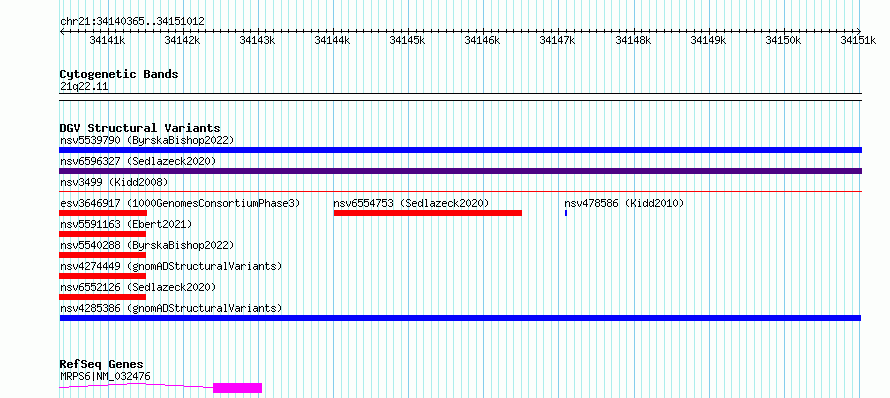The image size is (890, 398).
Task: Select the blue nsv5539790 variant bar
Action: (x=460, y=150)
